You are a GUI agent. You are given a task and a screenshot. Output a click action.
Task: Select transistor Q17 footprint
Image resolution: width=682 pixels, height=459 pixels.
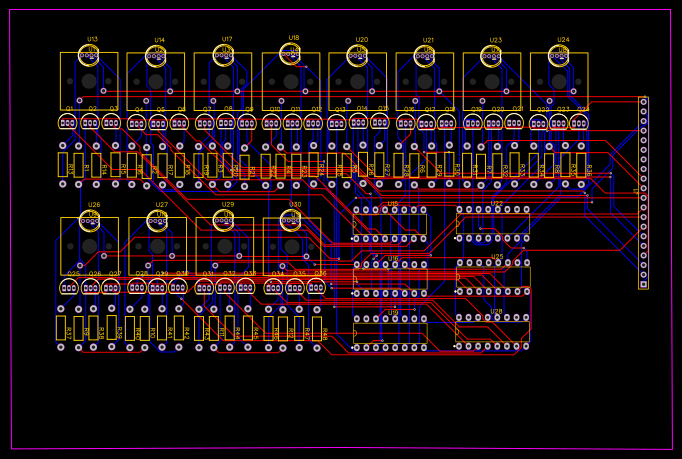pyautogui.click(x=427, y=123)
